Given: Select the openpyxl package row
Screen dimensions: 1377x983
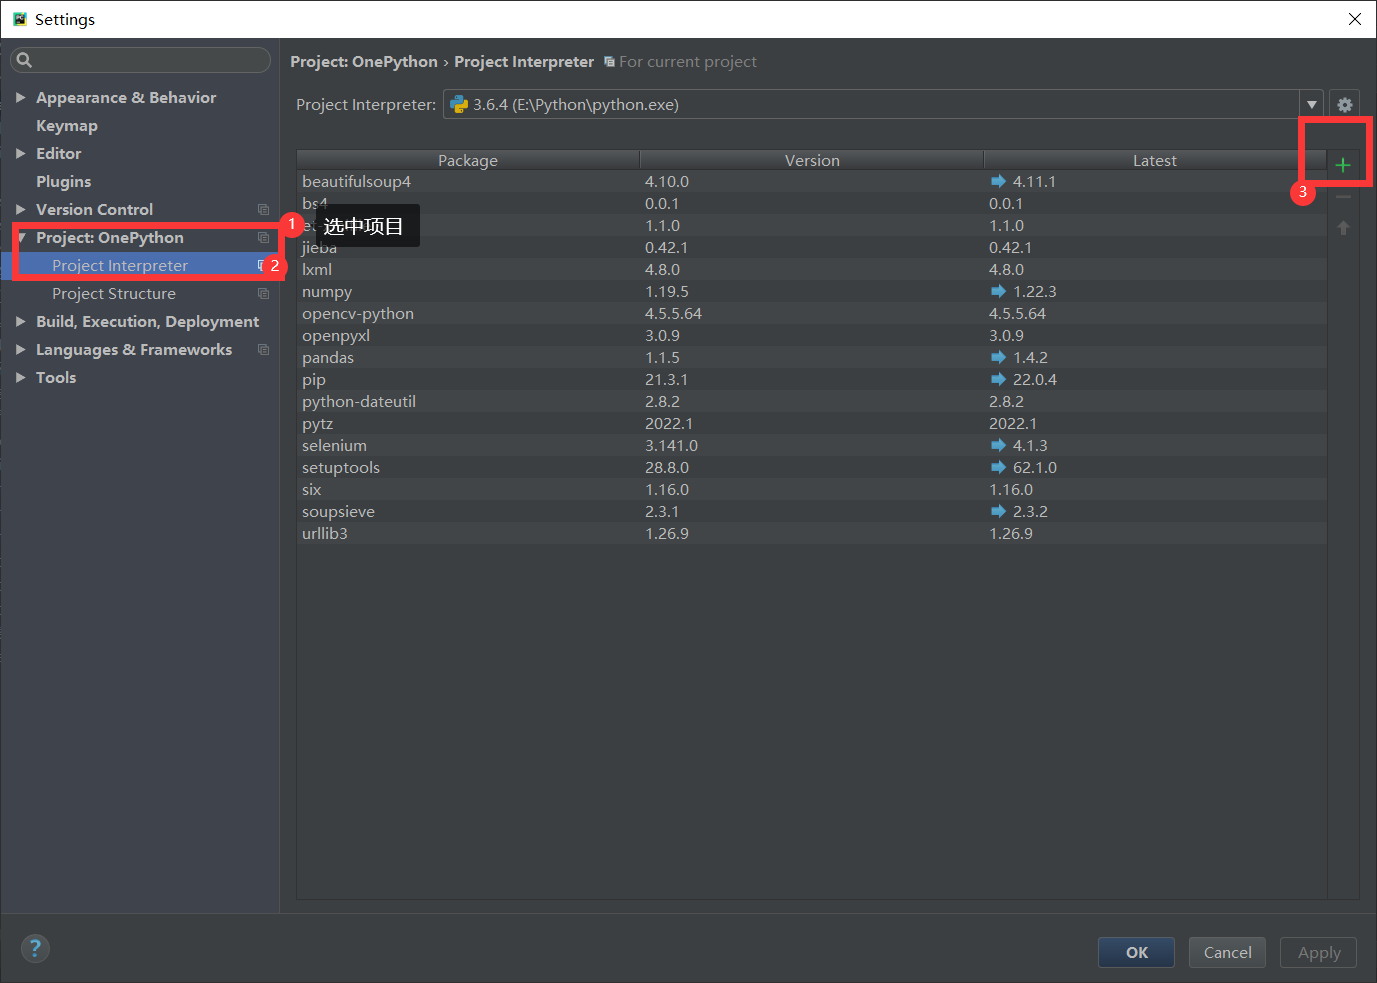Looking at the screenshot, I should pyautogui.click(x=811, y=335).
